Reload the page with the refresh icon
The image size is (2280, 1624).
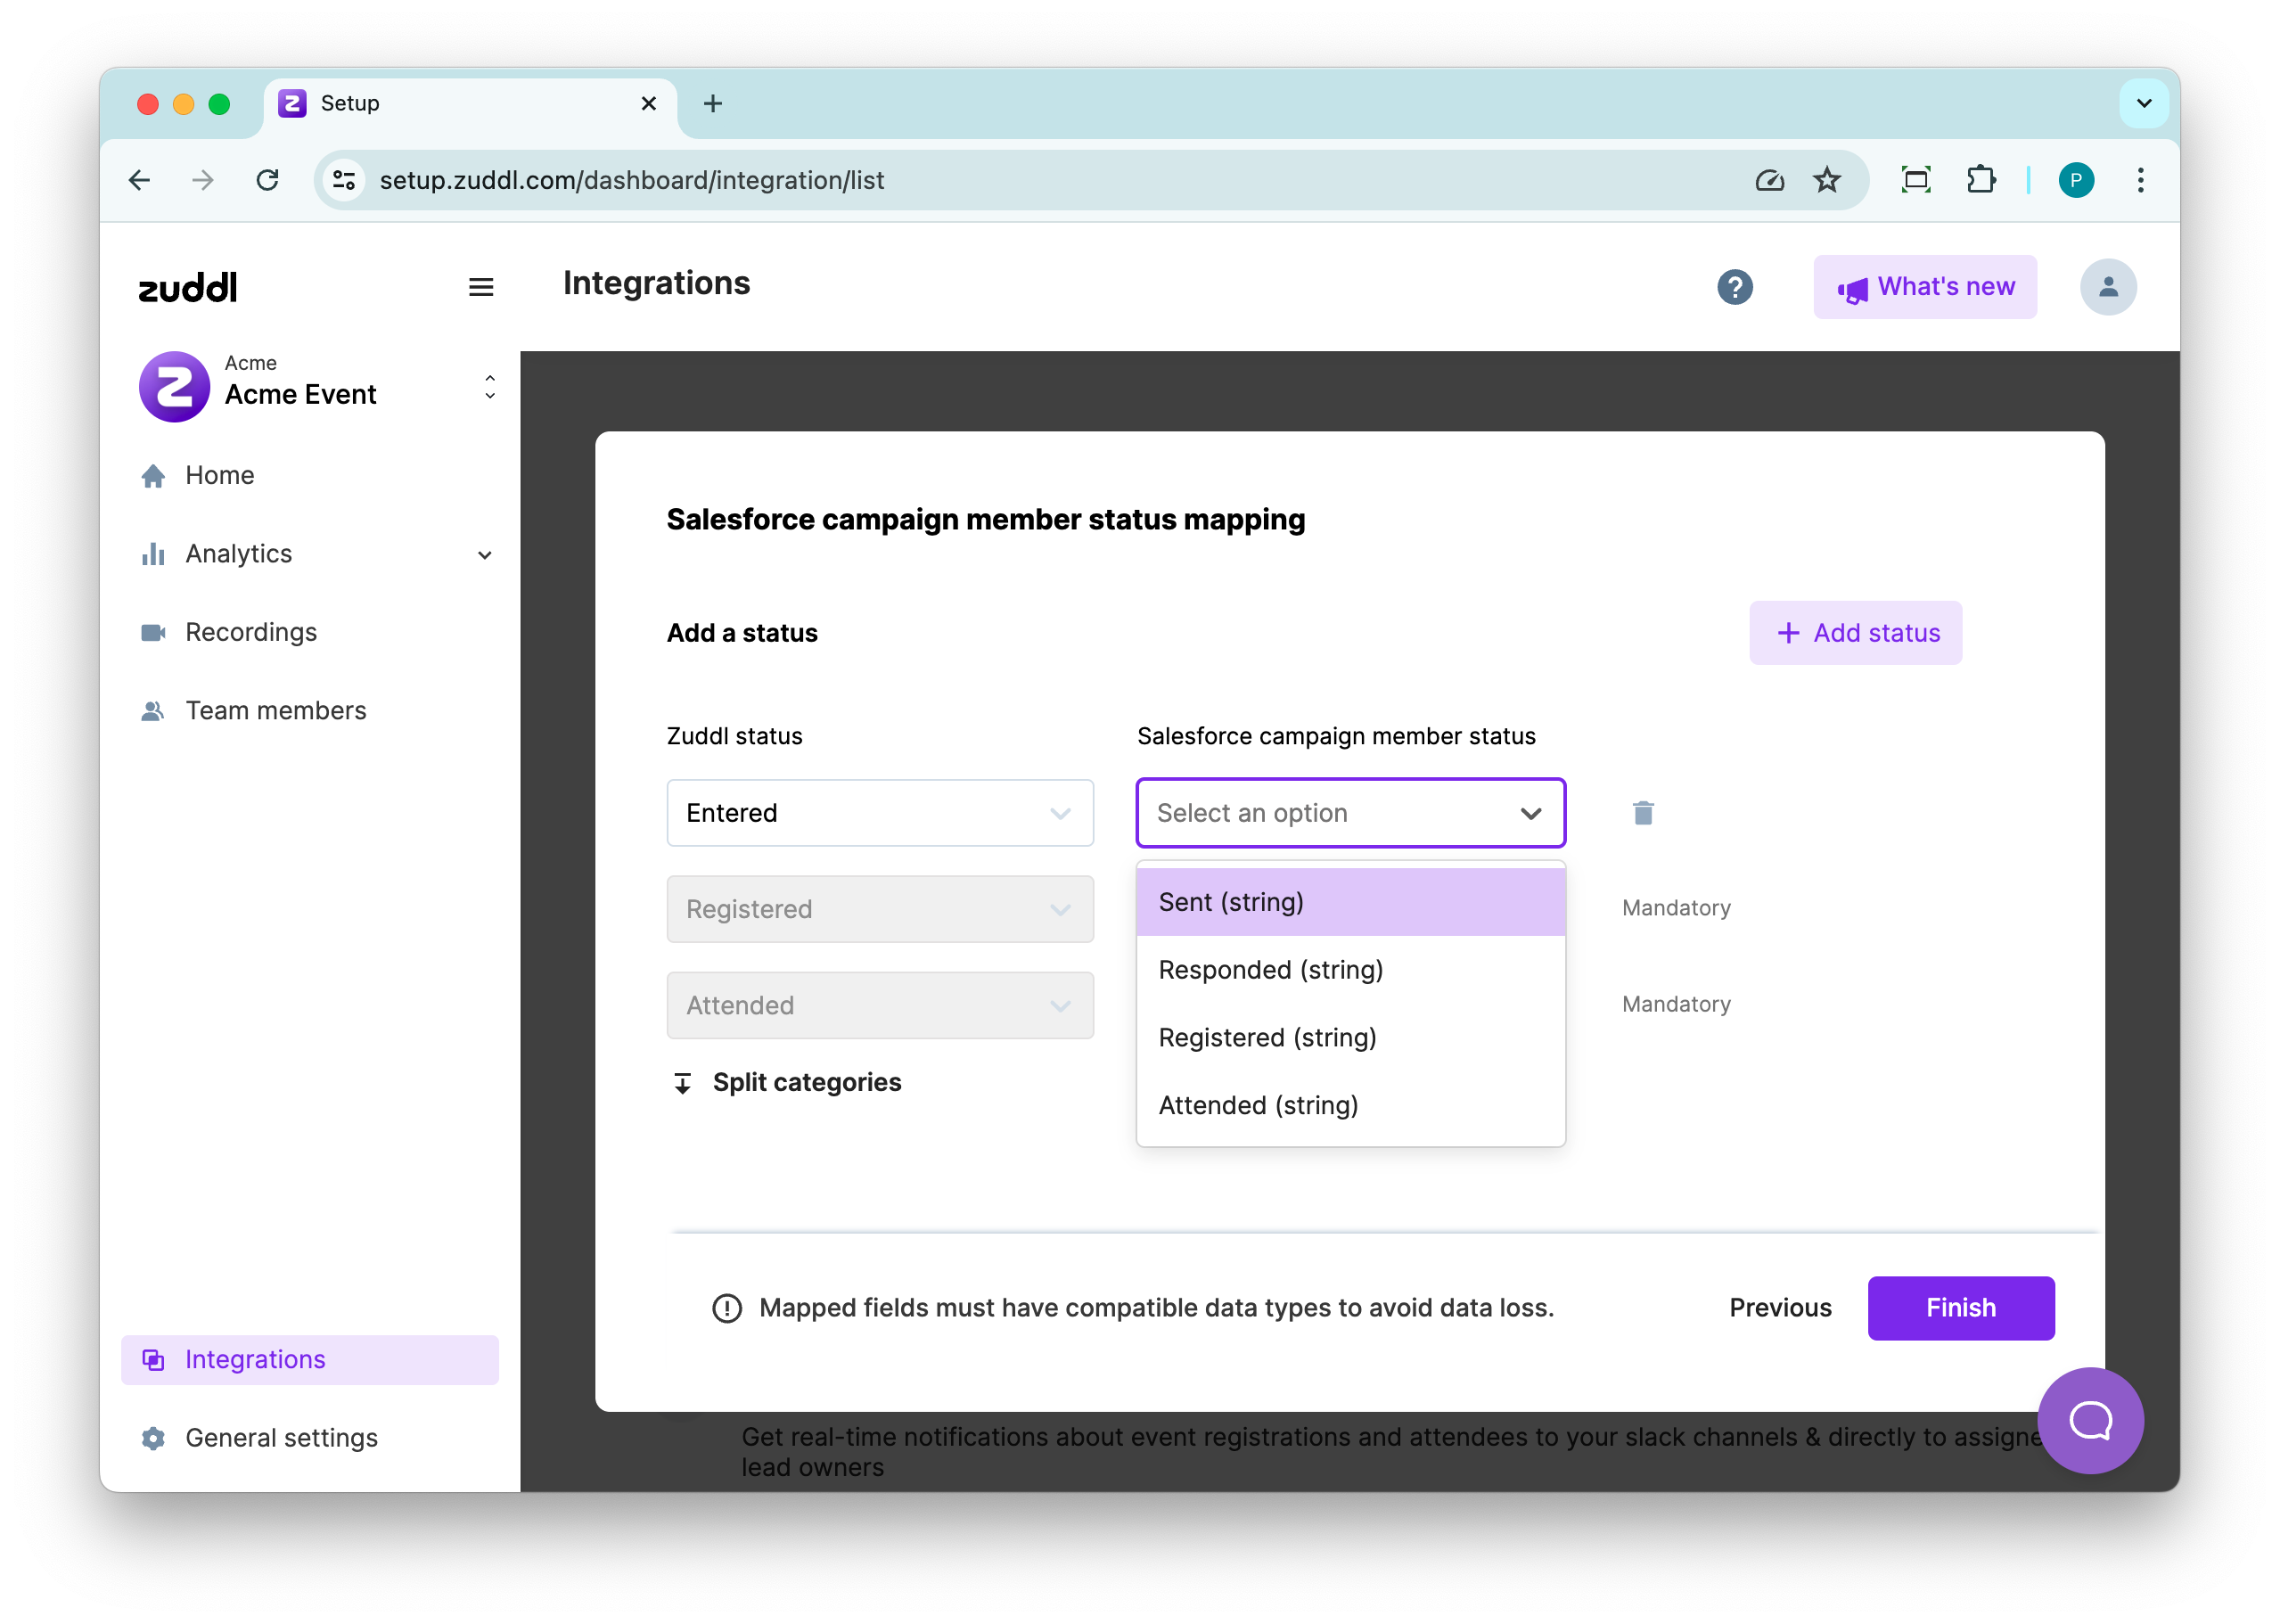pyautogui.click(x=267, y=180)
